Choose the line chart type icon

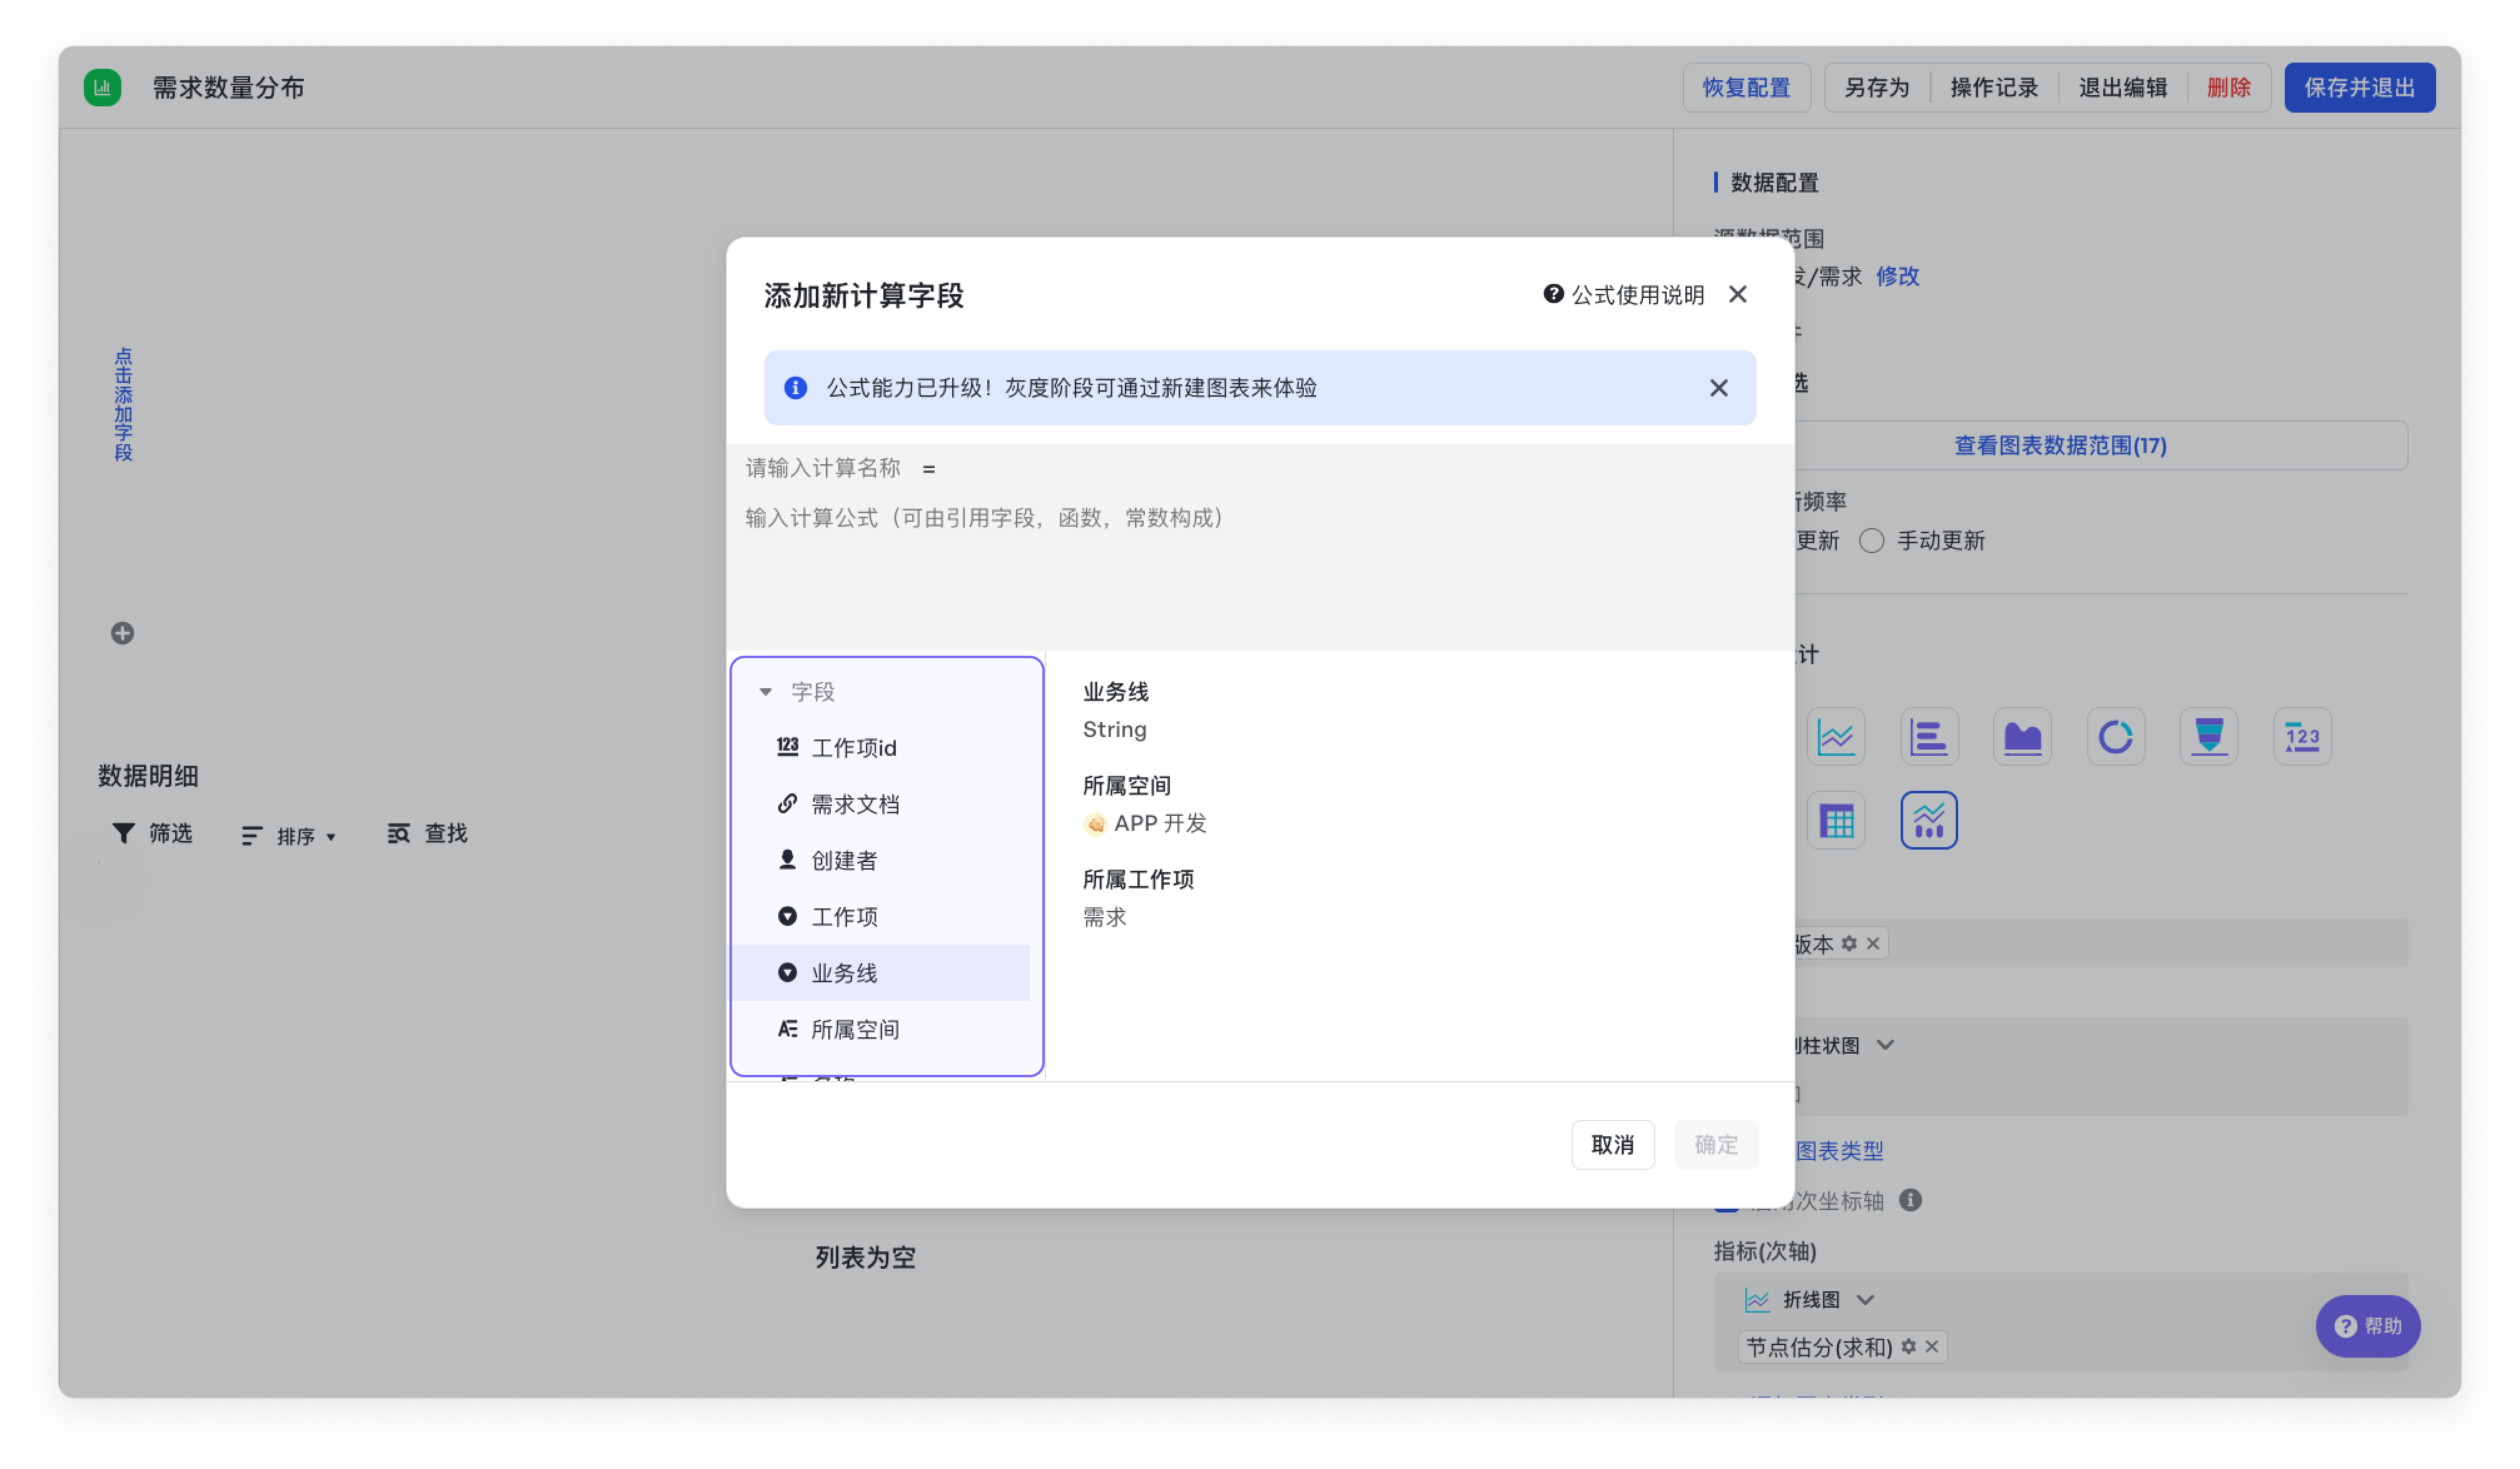pos(1836,738)
